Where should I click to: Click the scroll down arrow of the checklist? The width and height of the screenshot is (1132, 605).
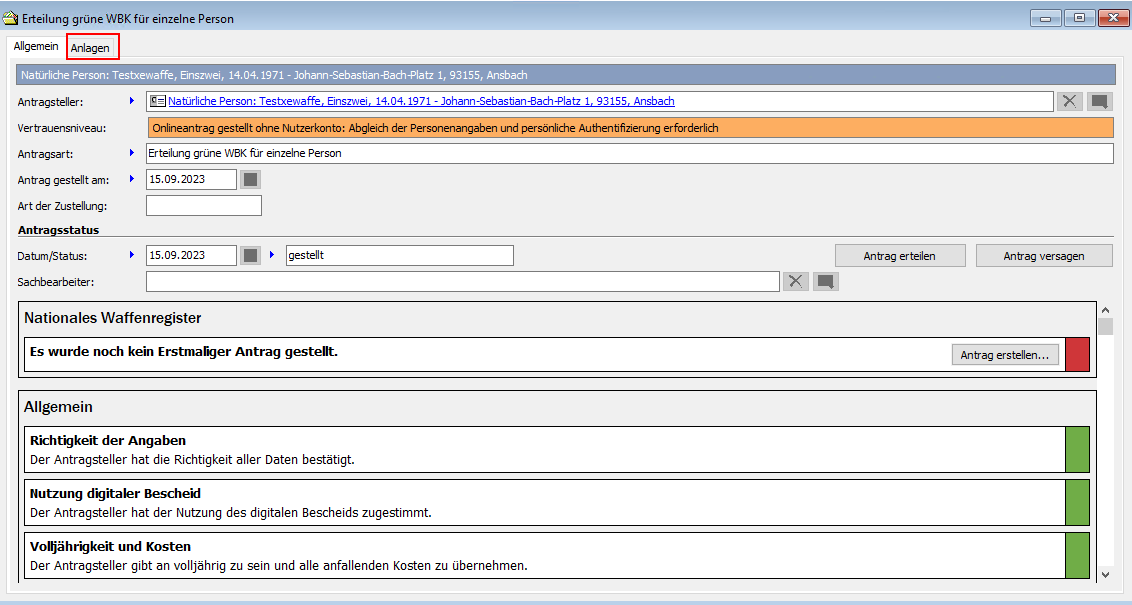click(1105, 574)
